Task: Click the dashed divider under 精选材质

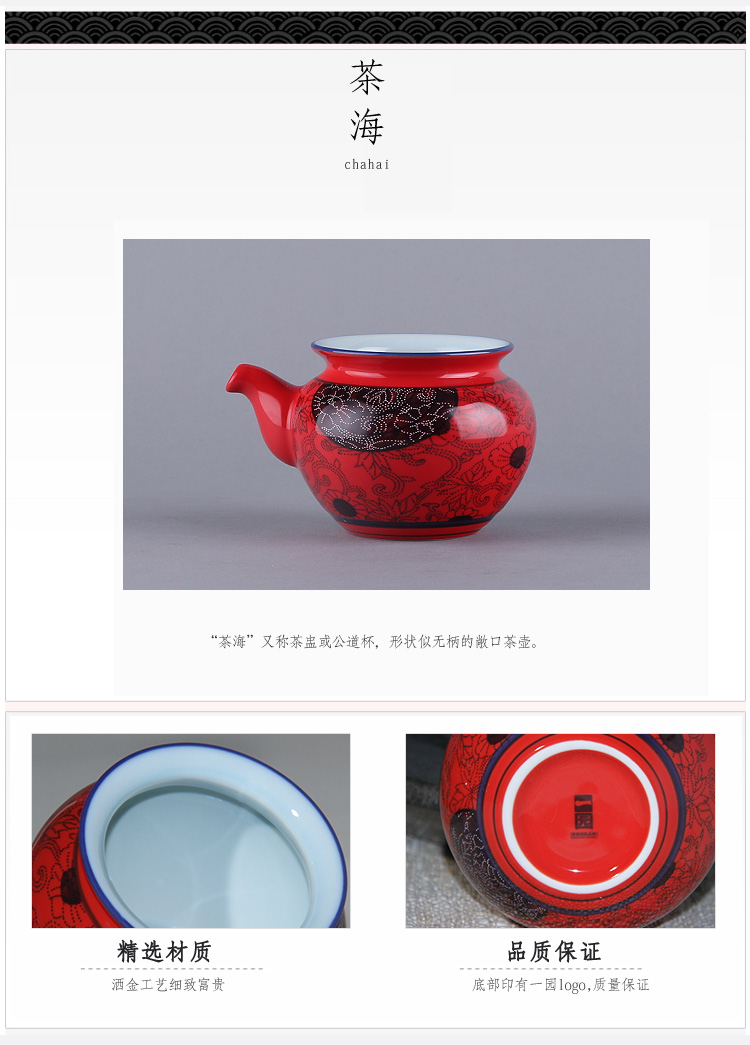Action: click(172, 968)
